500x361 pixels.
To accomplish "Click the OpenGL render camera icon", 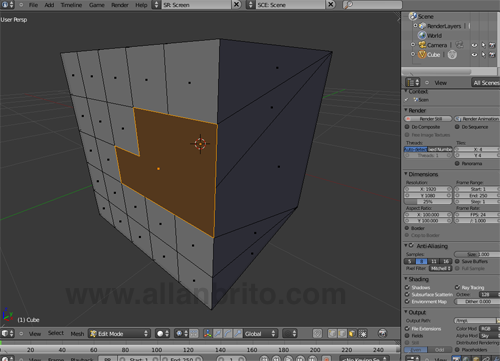I will (382, 333).
